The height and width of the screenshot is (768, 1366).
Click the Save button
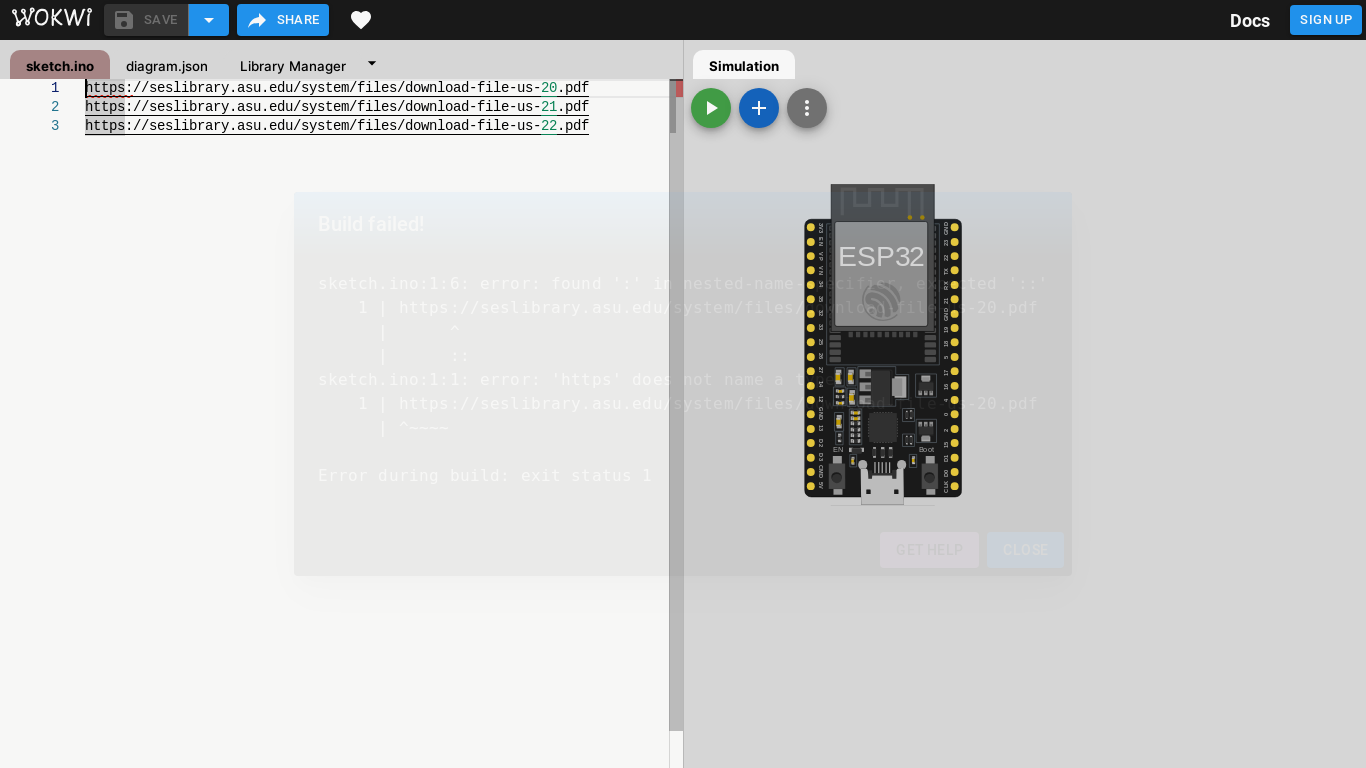pos(146,20)
